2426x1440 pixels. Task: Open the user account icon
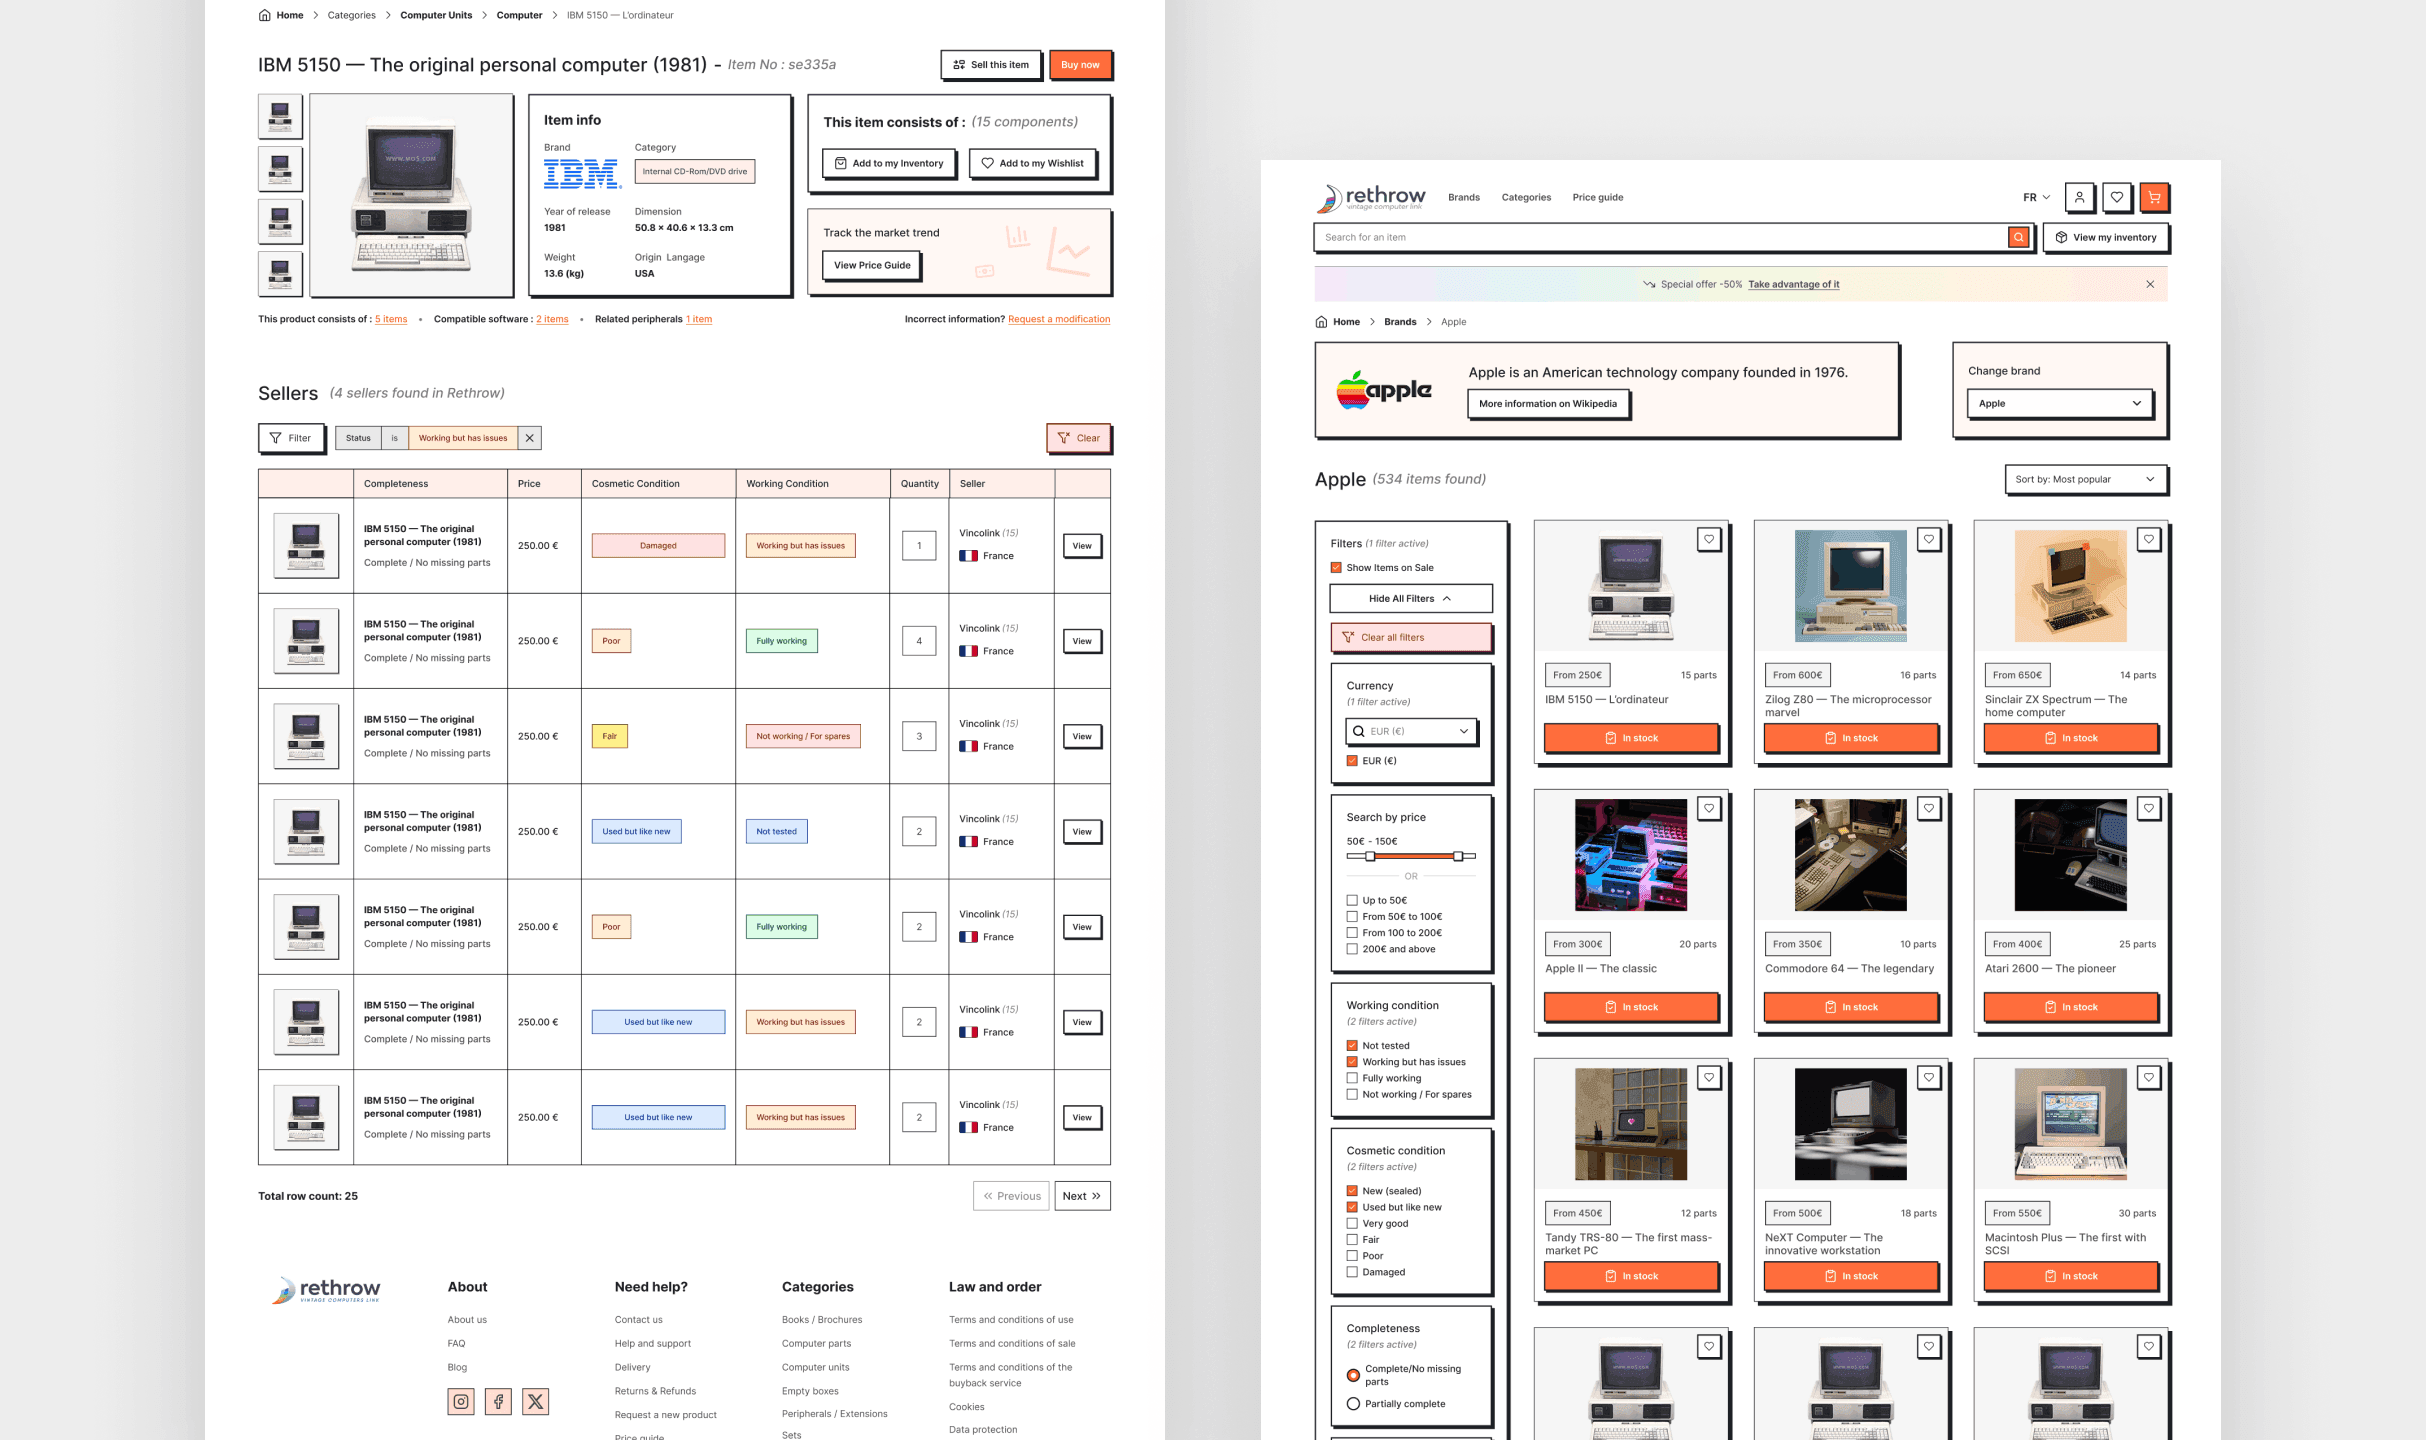[2079, 197]
